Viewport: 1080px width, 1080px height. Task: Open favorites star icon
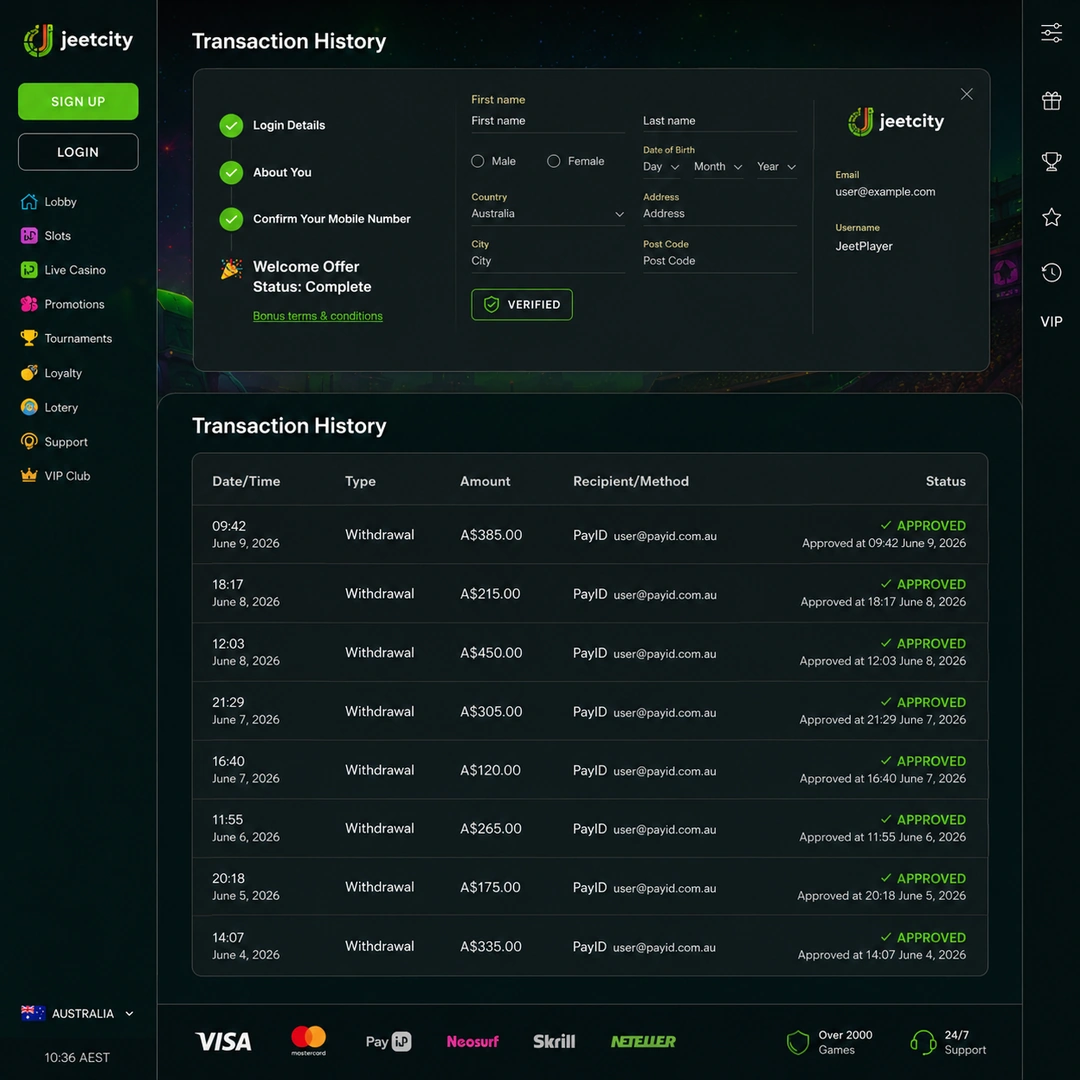1051,217
